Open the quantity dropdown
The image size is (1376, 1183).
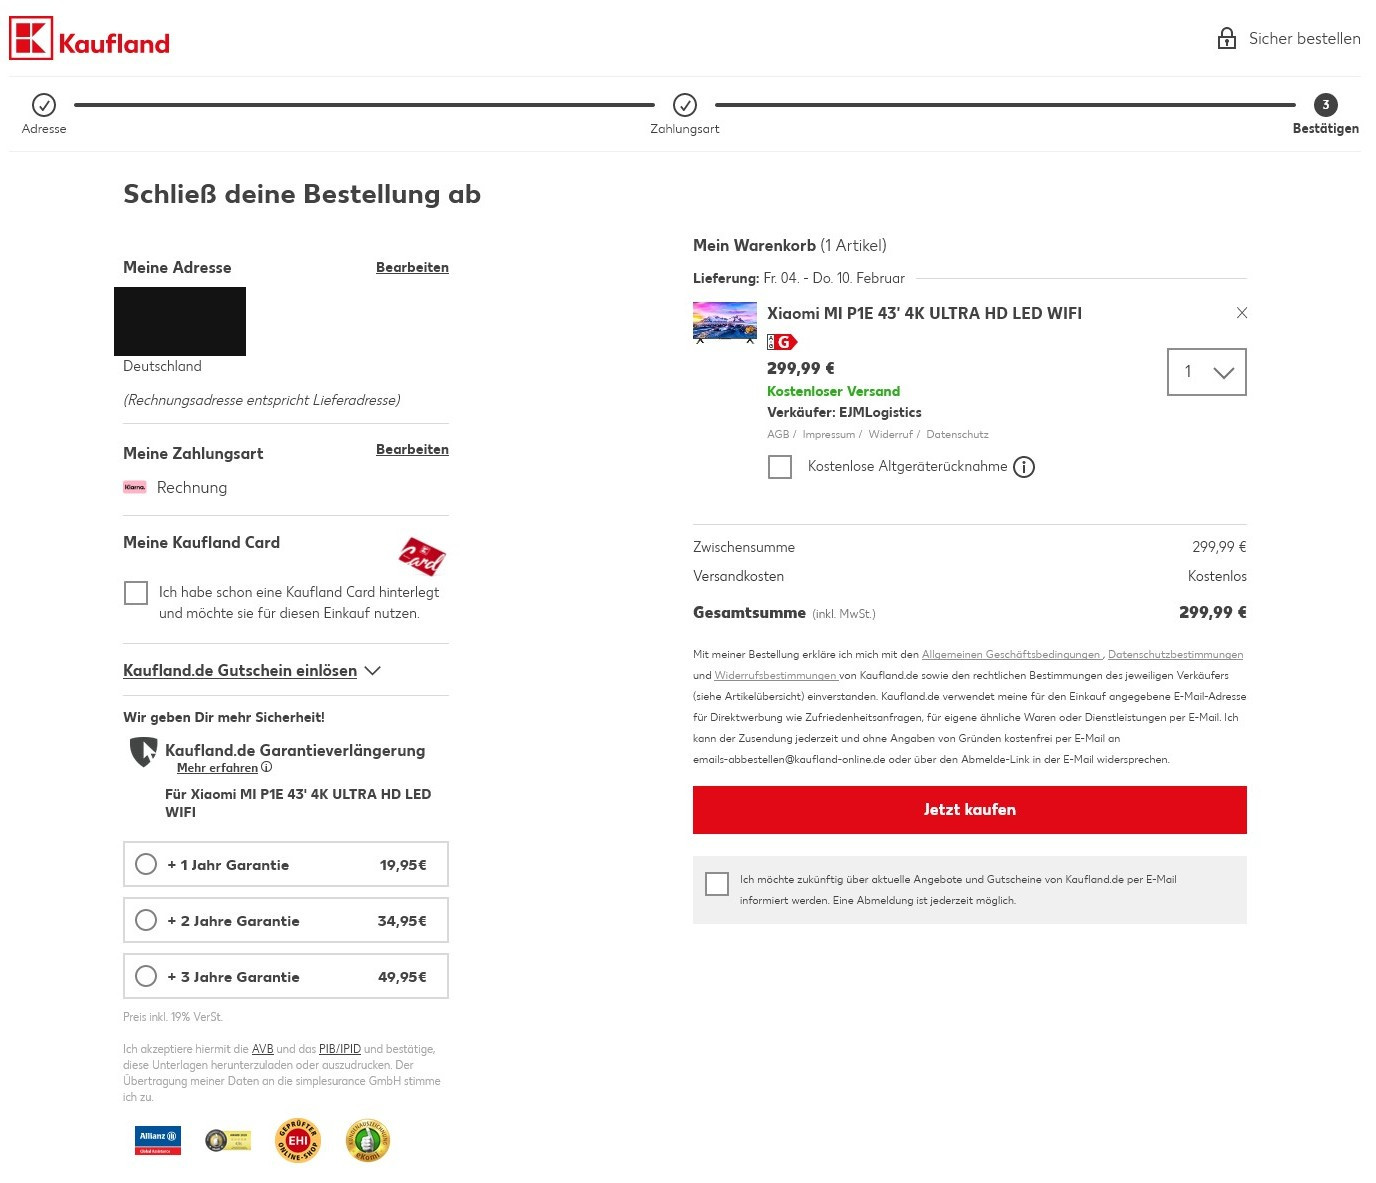1207,372
